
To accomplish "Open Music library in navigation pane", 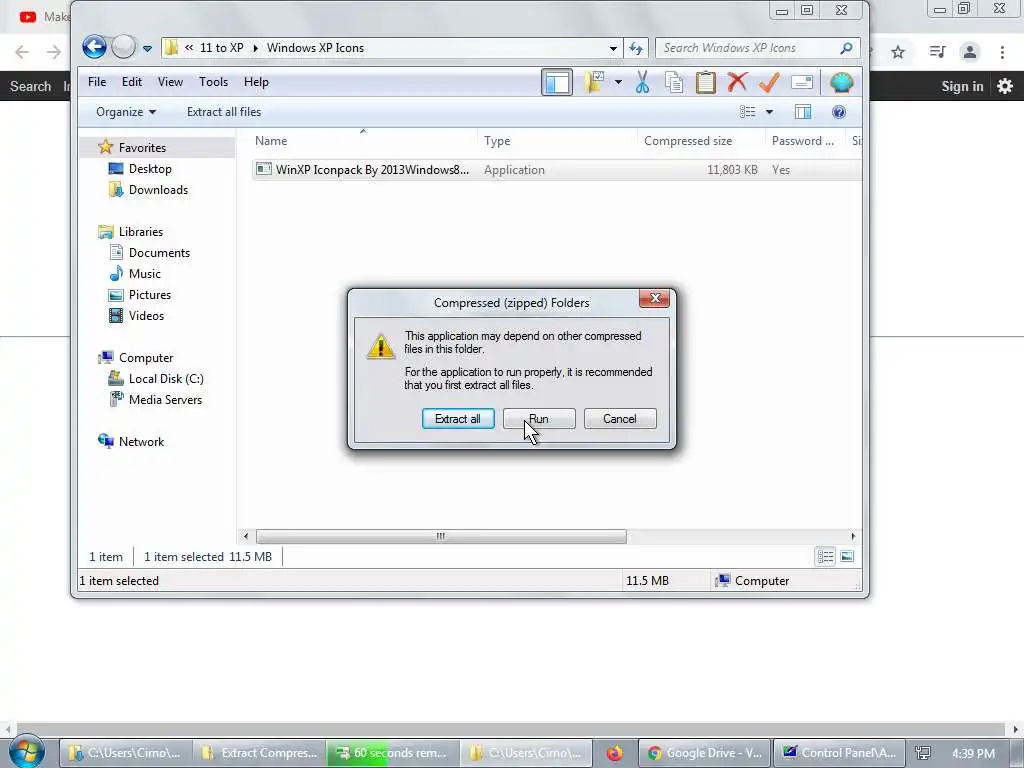I will [x=144, y=274].
